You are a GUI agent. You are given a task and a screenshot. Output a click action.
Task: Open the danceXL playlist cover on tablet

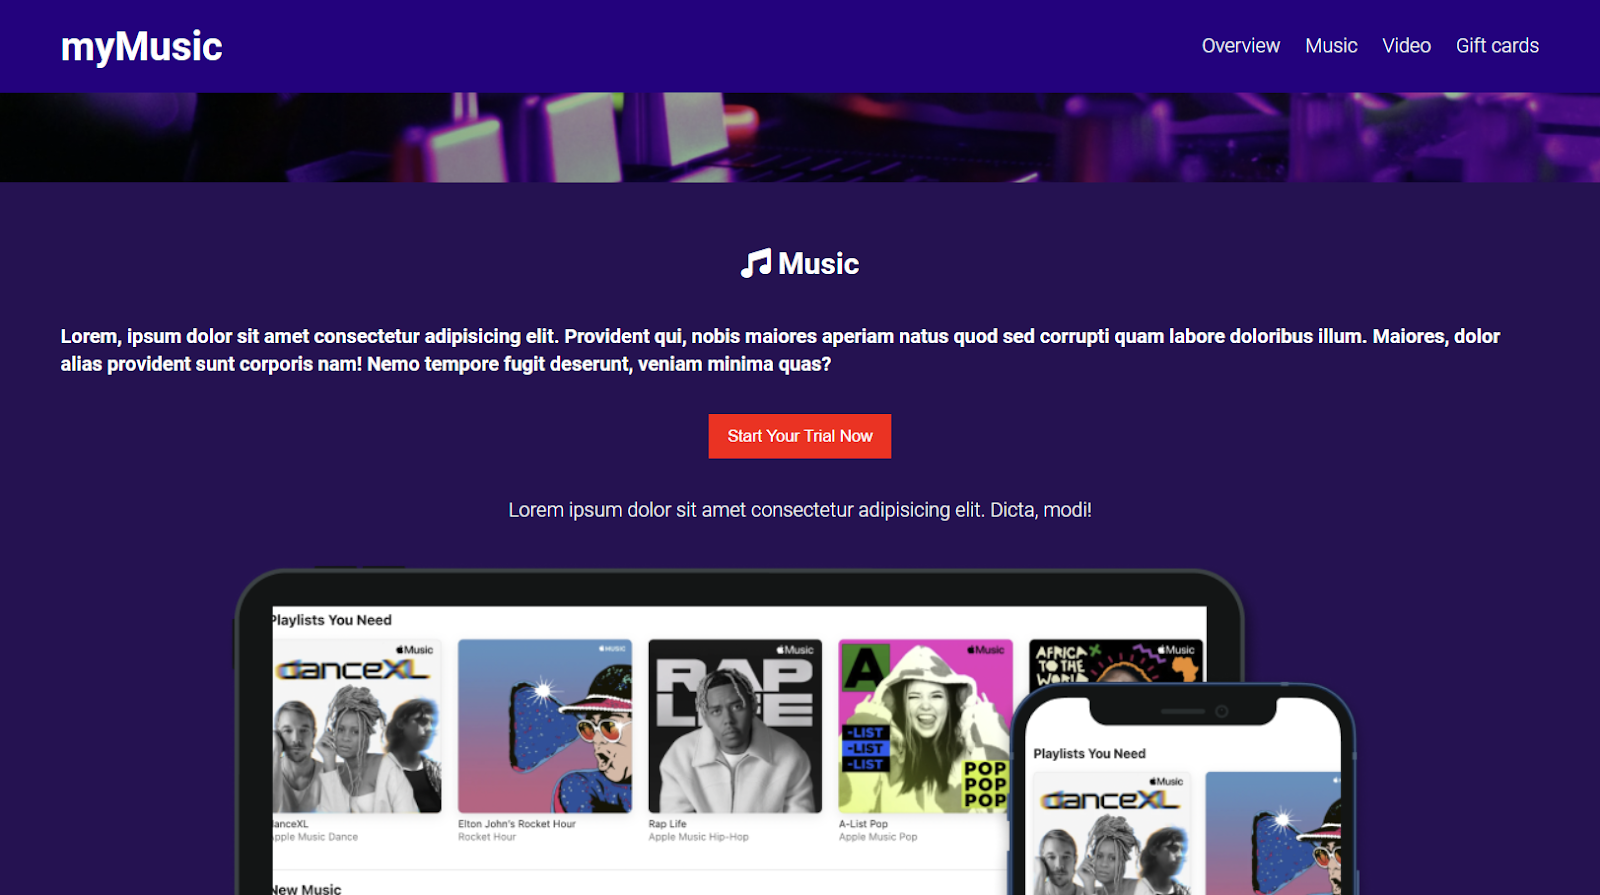[357, 726]
